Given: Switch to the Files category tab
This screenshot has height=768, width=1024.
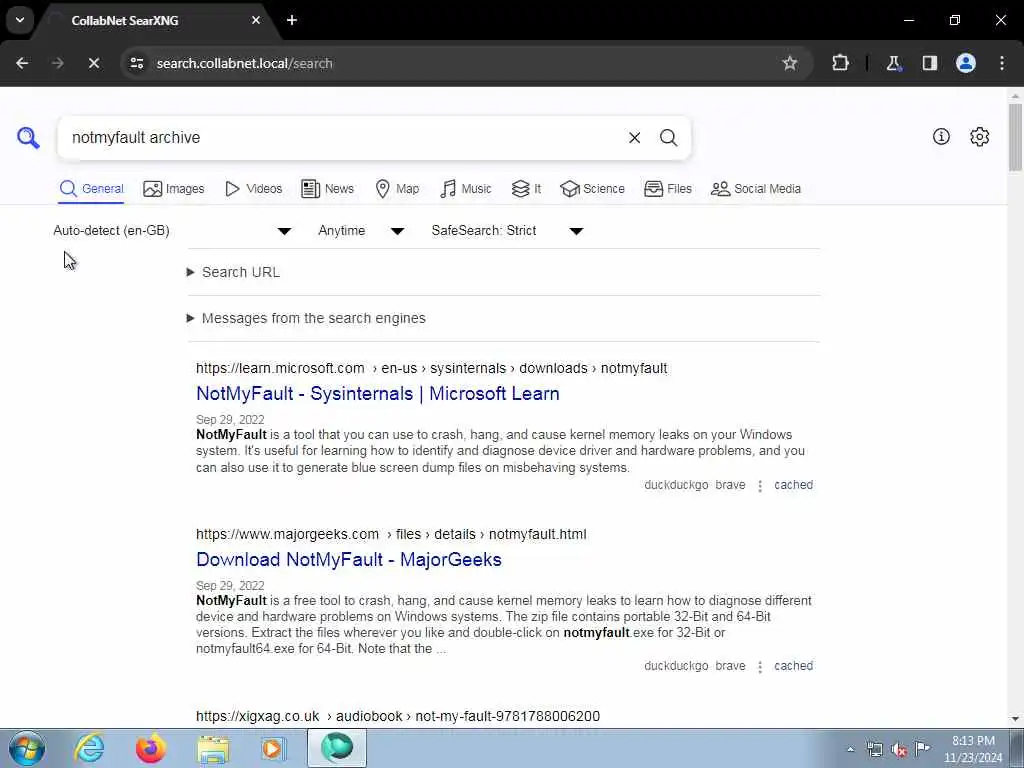Looking at the screenshot, I should click(667, 189).
